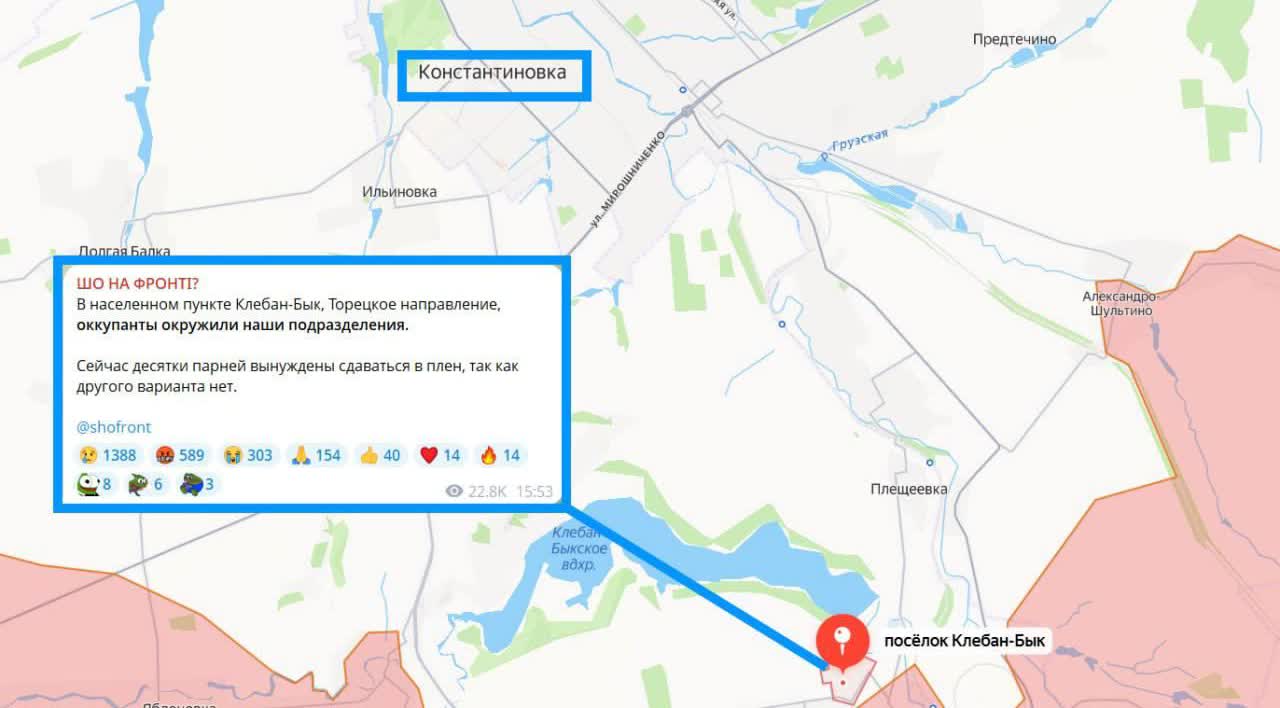Click the custom reaction with count 6
1280x708 pixels.
pyautogui.click(x=145, y=485)
